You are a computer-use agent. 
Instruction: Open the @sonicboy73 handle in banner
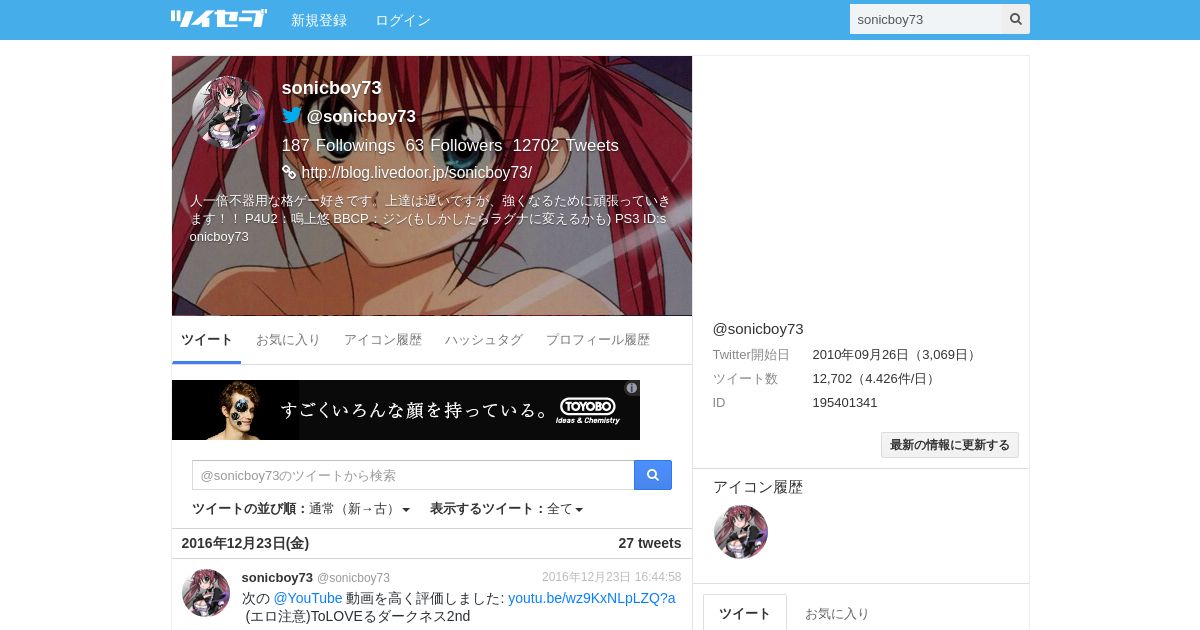coord(361,116)
